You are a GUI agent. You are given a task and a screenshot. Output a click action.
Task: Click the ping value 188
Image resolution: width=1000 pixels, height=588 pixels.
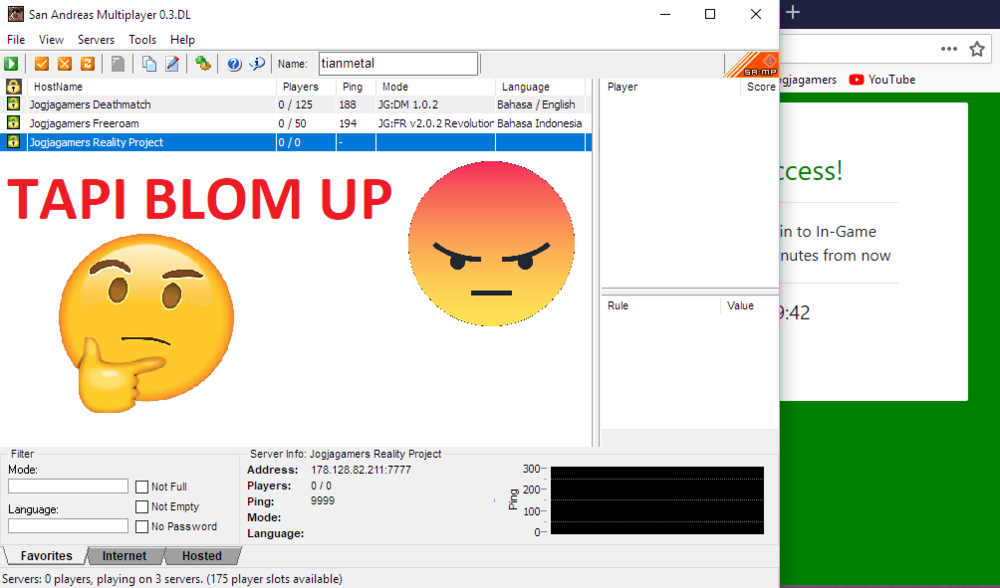click(348, 105)
